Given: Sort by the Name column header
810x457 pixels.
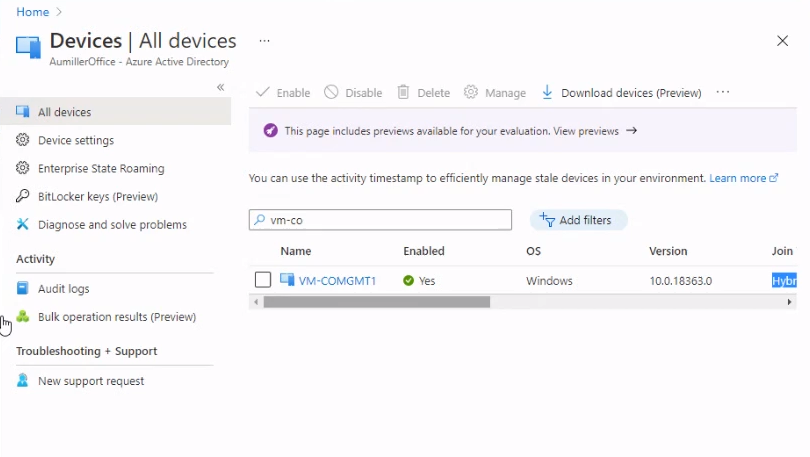Looking at the screenshot, I should pyautogui.click(x=295, y=251).
